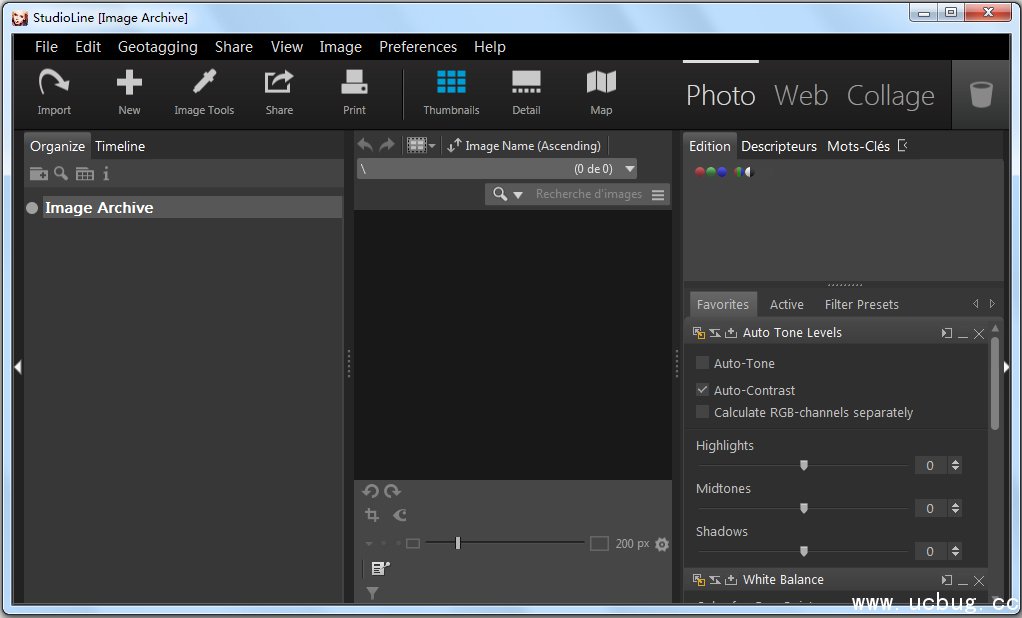
Task: Open the Map view
Action: click(x=601, y=91)
